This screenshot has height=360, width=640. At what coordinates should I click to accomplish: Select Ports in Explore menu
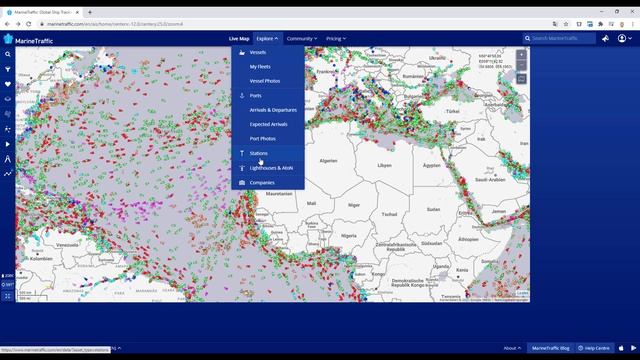[x=268, y=96]
